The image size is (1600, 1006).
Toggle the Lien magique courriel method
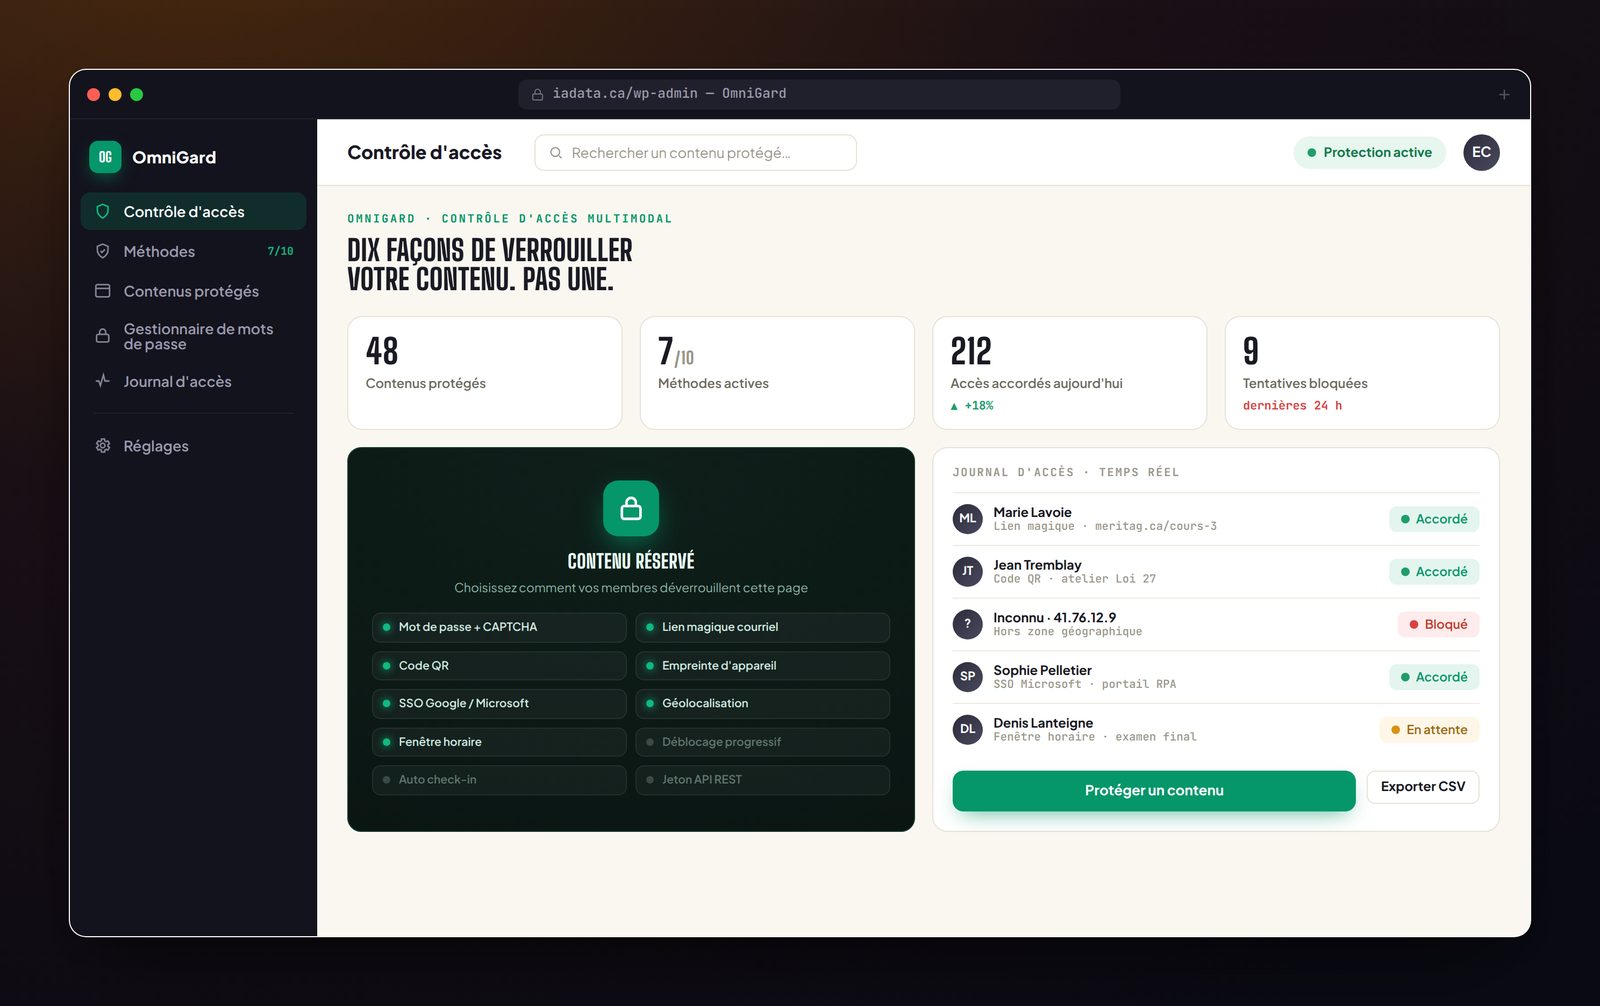point(762,627)
